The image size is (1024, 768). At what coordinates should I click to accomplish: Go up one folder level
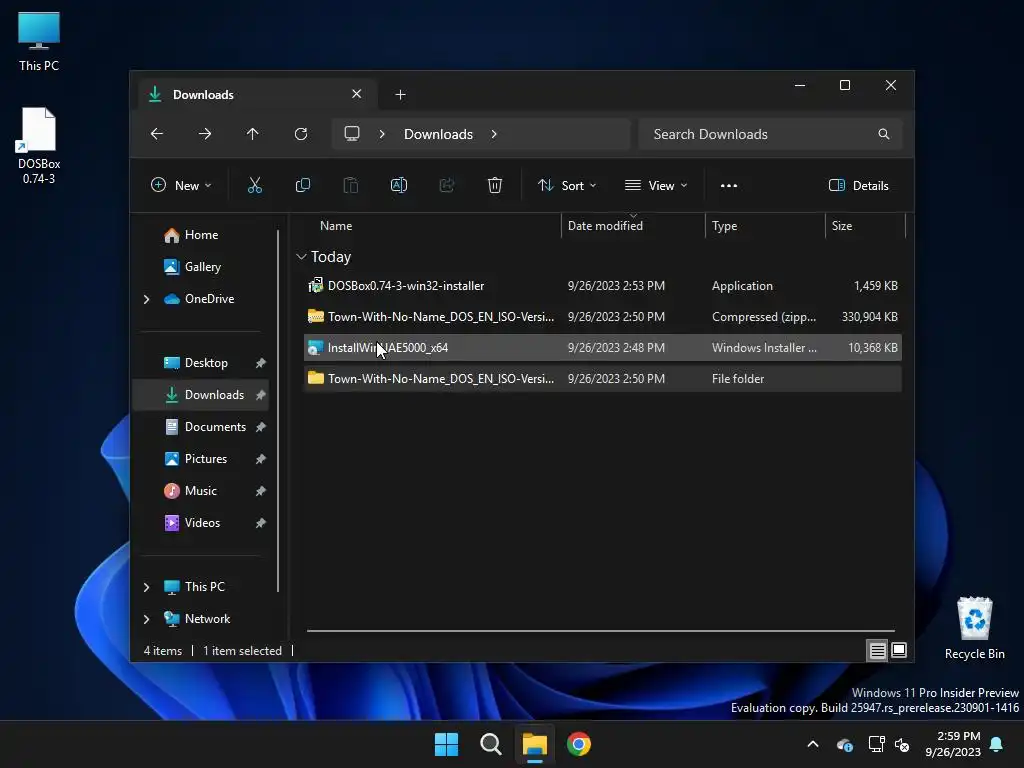(253, 134)
